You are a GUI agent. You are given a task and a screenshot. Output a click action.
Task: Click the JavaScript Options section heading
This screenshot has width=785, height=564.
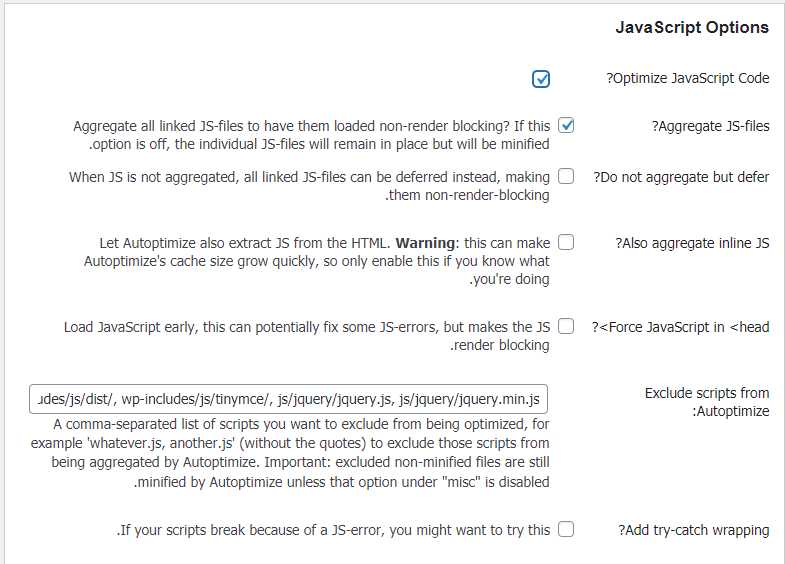[691, 27]
